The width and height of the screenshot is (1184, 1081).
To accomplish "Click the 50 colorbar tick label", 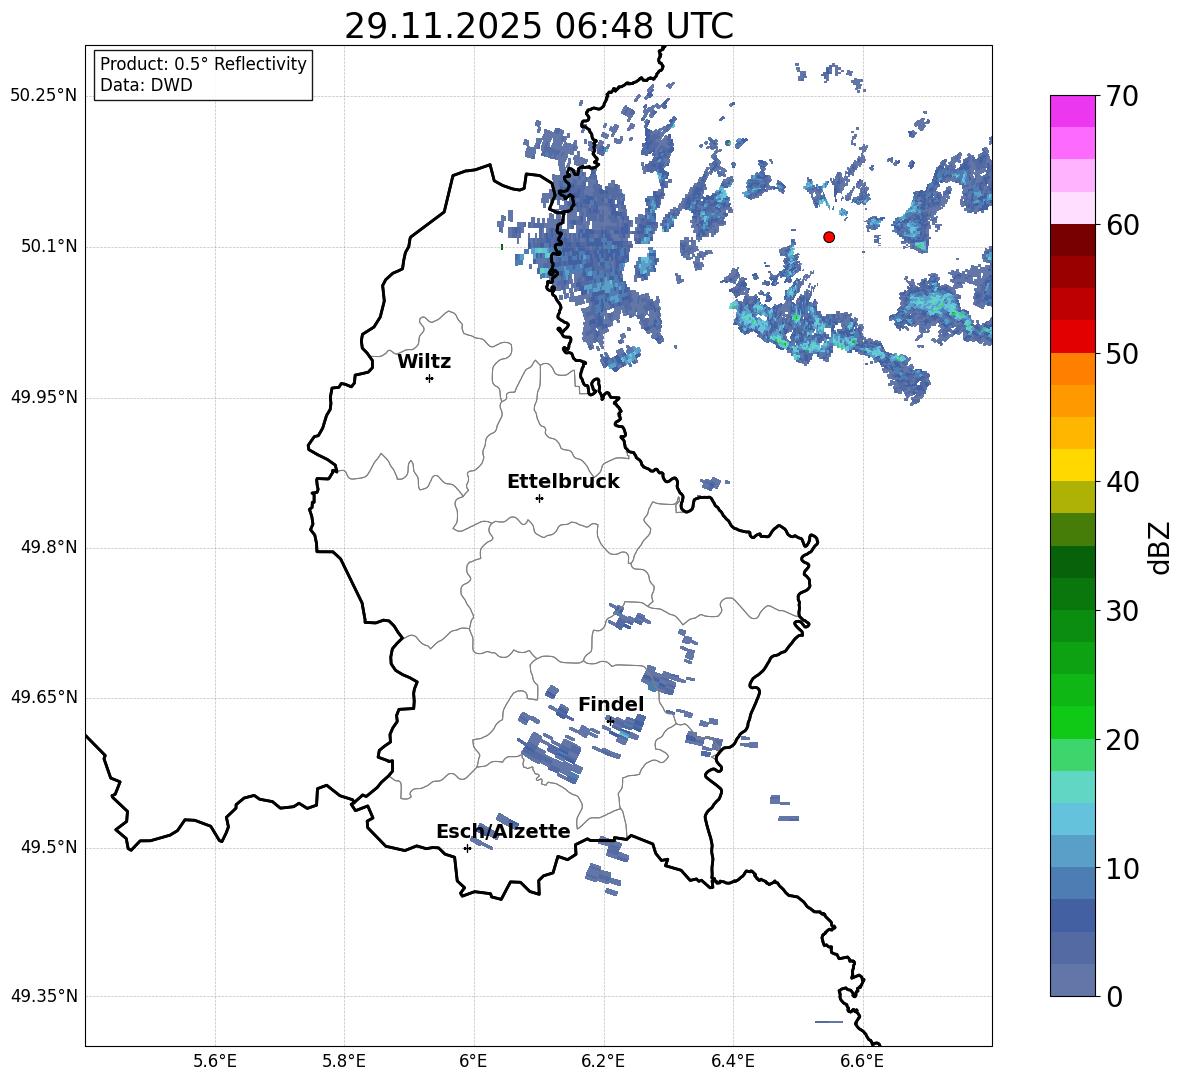I will pos(1122,353).
